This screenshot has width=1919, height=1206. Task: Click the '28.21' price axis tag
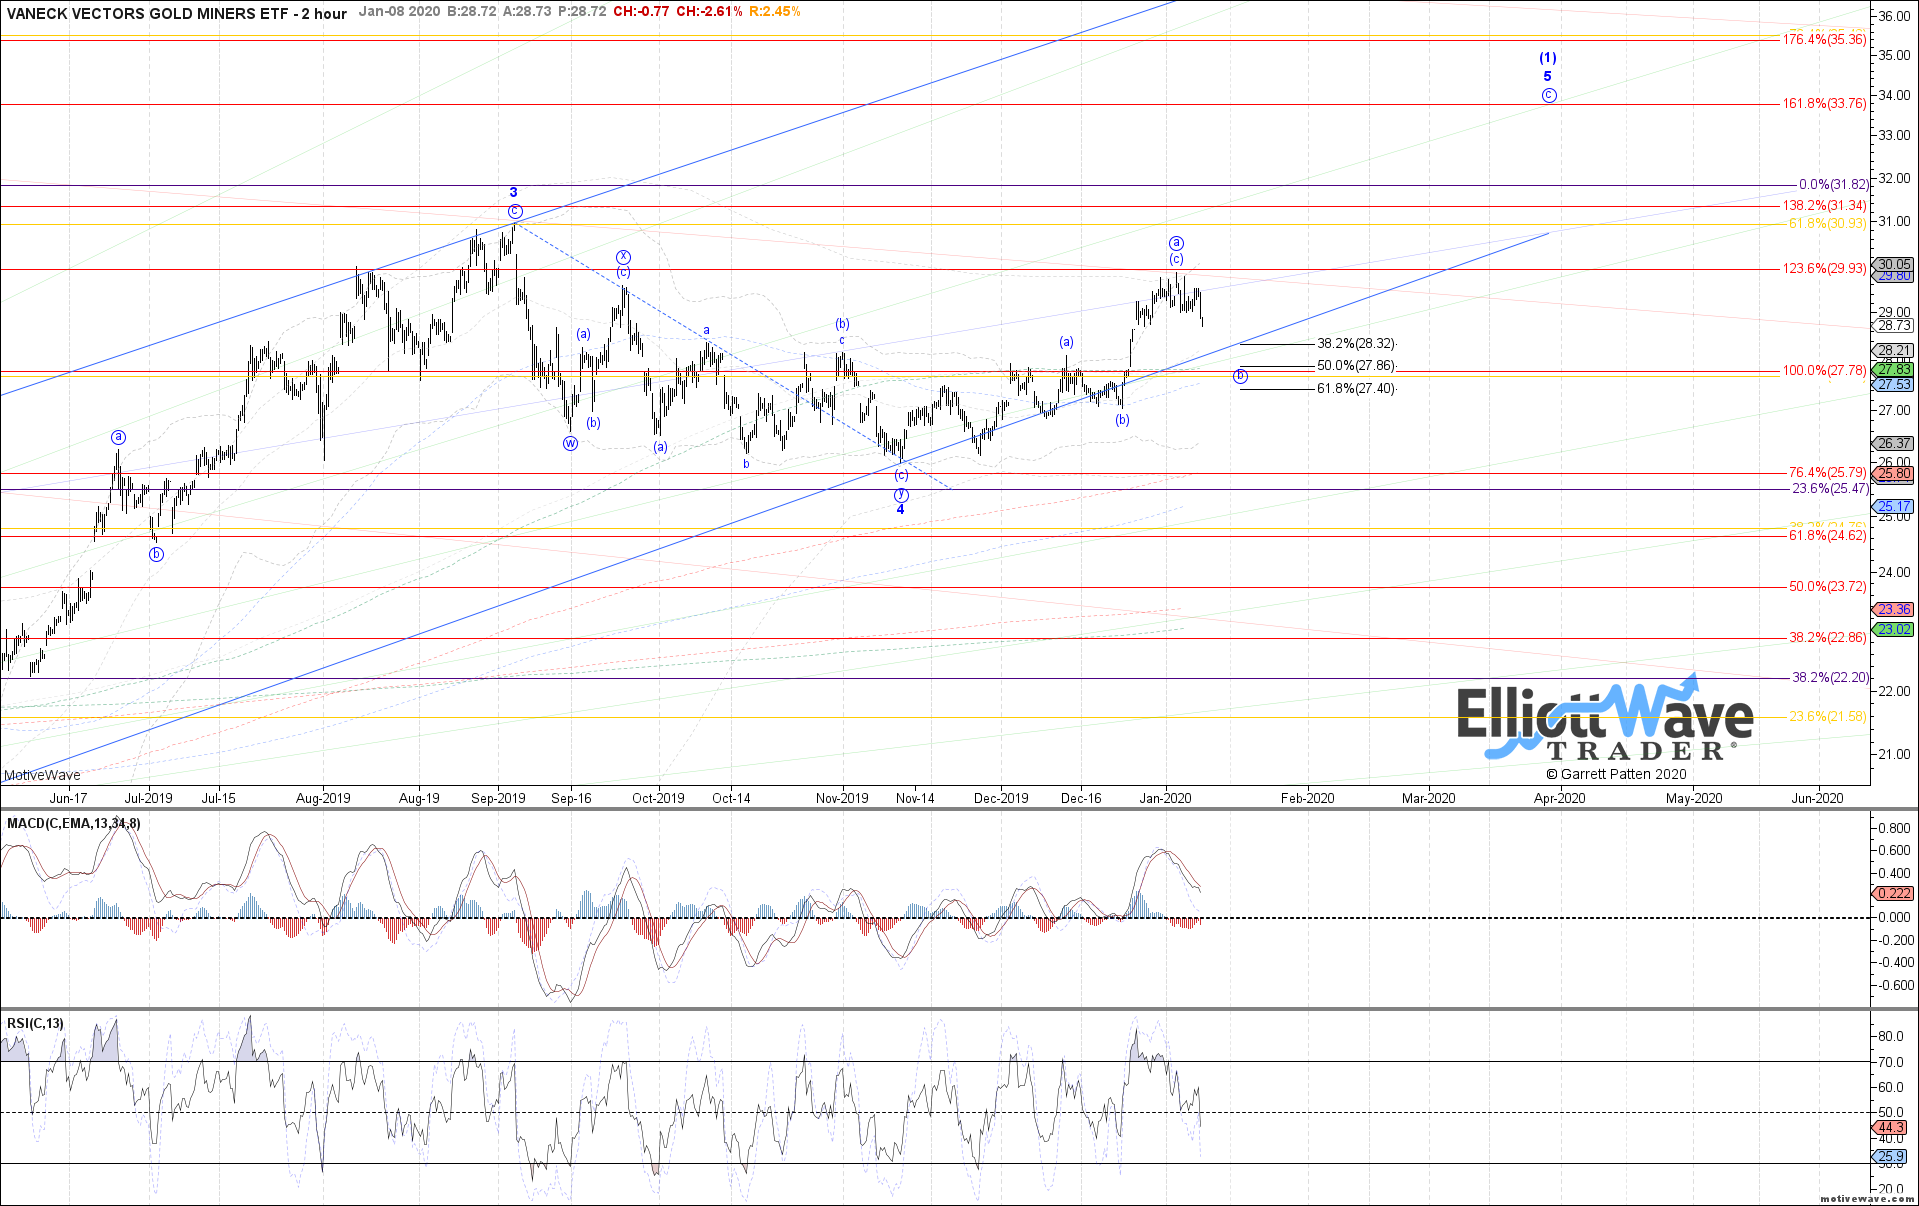pos(1894,351)
